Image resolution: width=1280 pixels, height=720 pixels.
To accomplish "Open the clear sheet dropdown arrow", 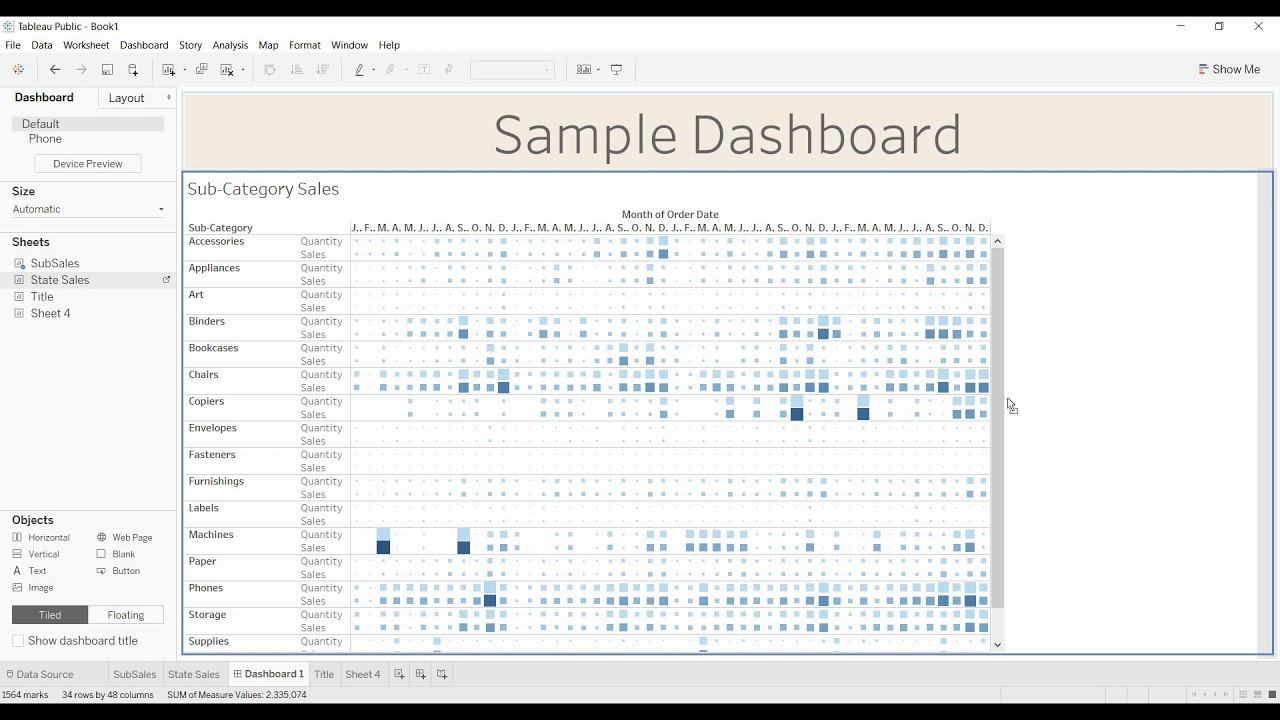I will [x=243, y=70].
